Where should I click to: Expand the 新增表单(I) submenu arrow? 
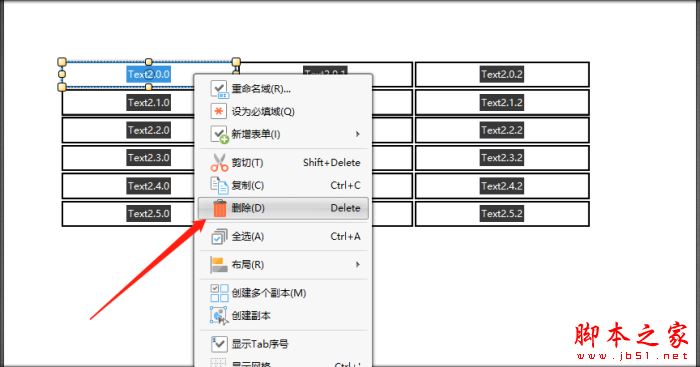(x=358, y=134)
